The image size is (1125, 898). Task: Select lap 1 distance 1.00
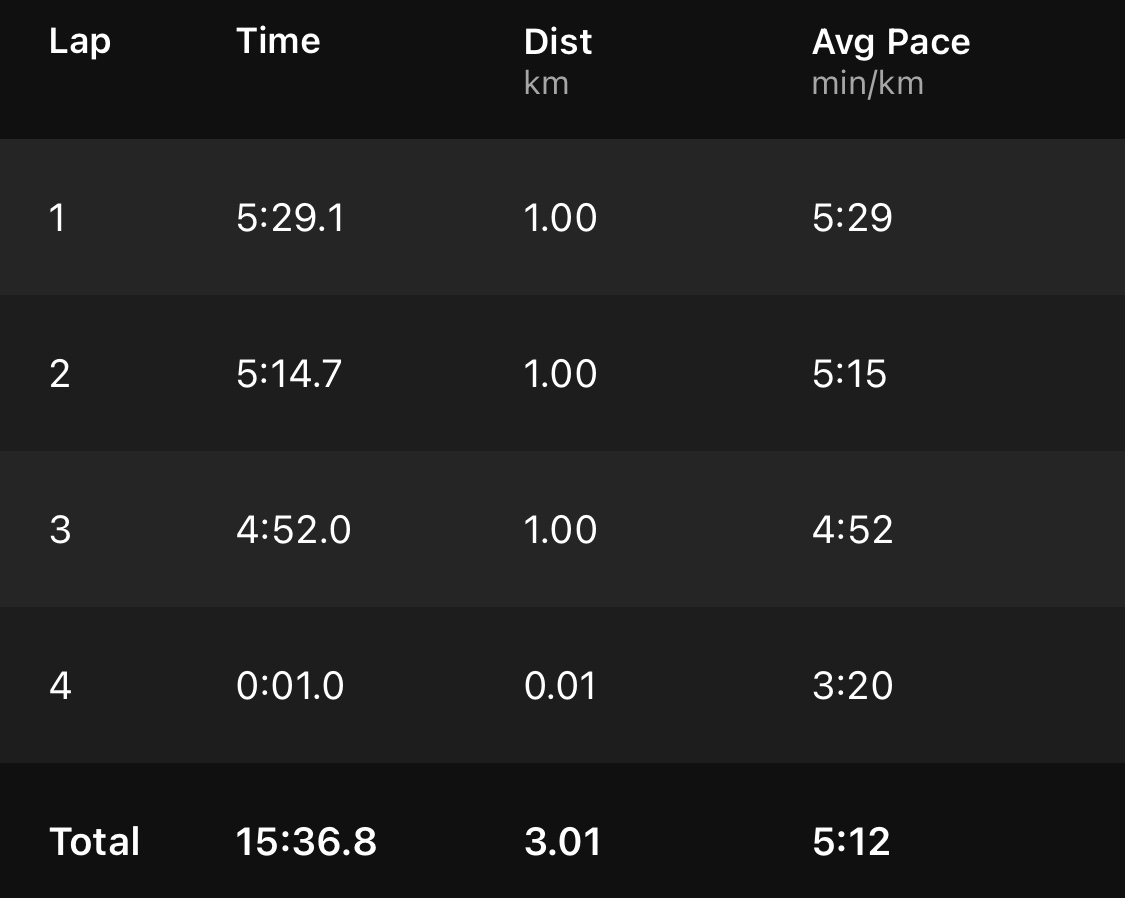(x=560, y=218)
